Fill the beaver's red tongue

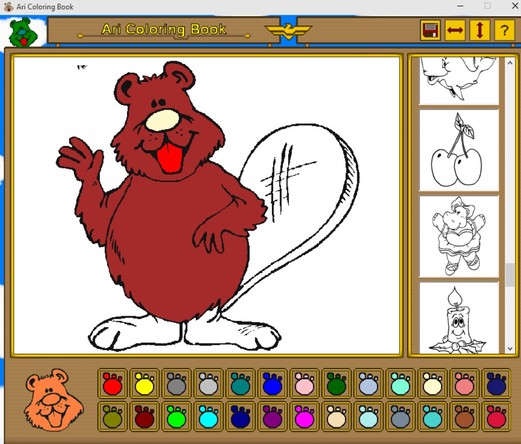pos(171,158)
